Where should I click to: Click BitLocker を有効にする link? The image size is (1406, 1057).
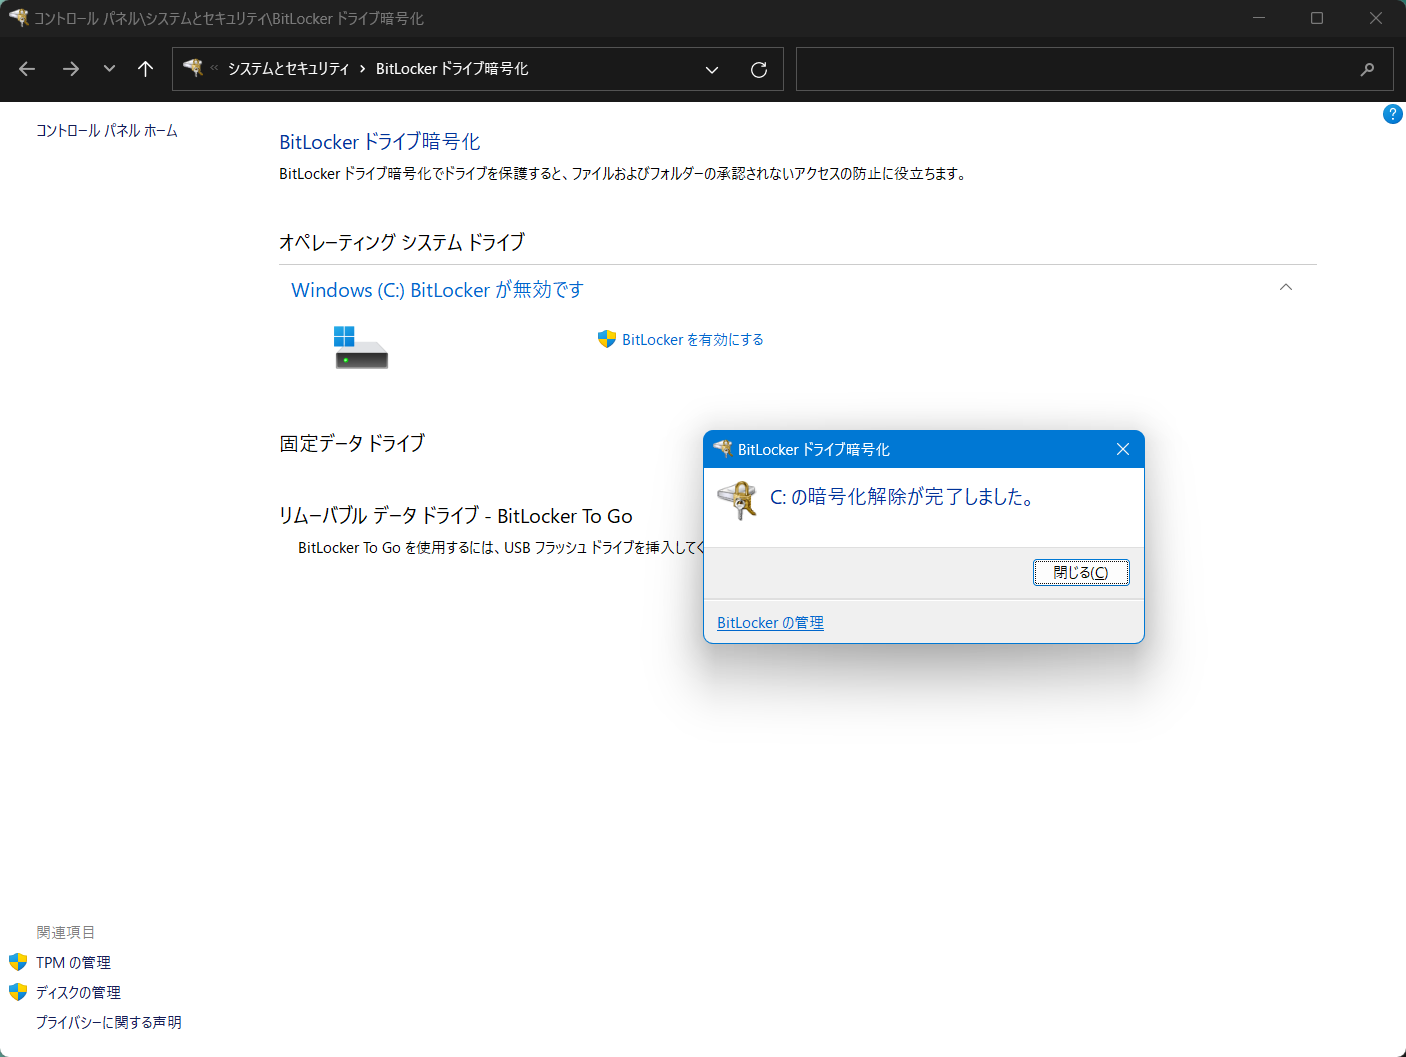coord(693,340)
